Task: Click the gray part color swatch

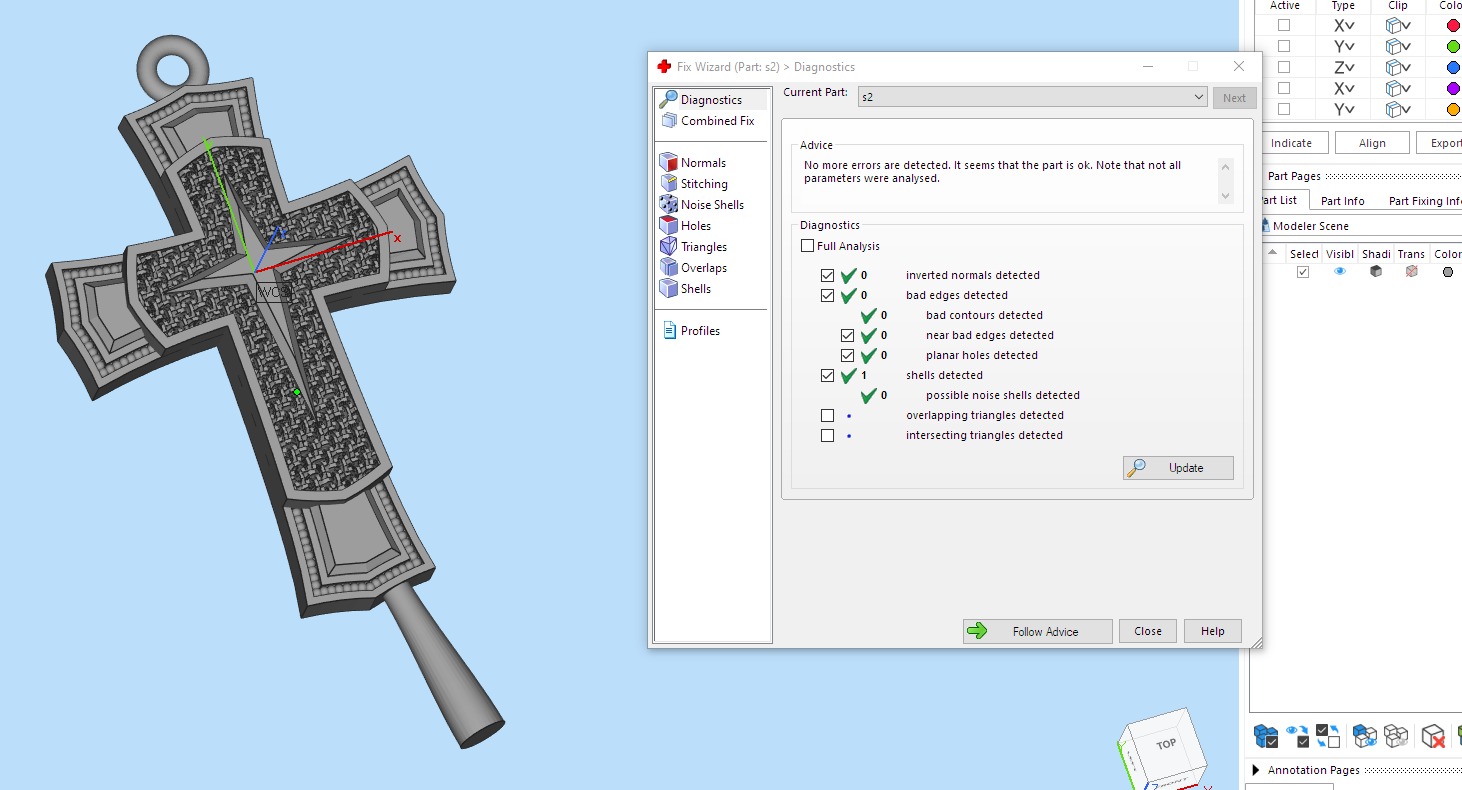Action: coord(1447,271)
